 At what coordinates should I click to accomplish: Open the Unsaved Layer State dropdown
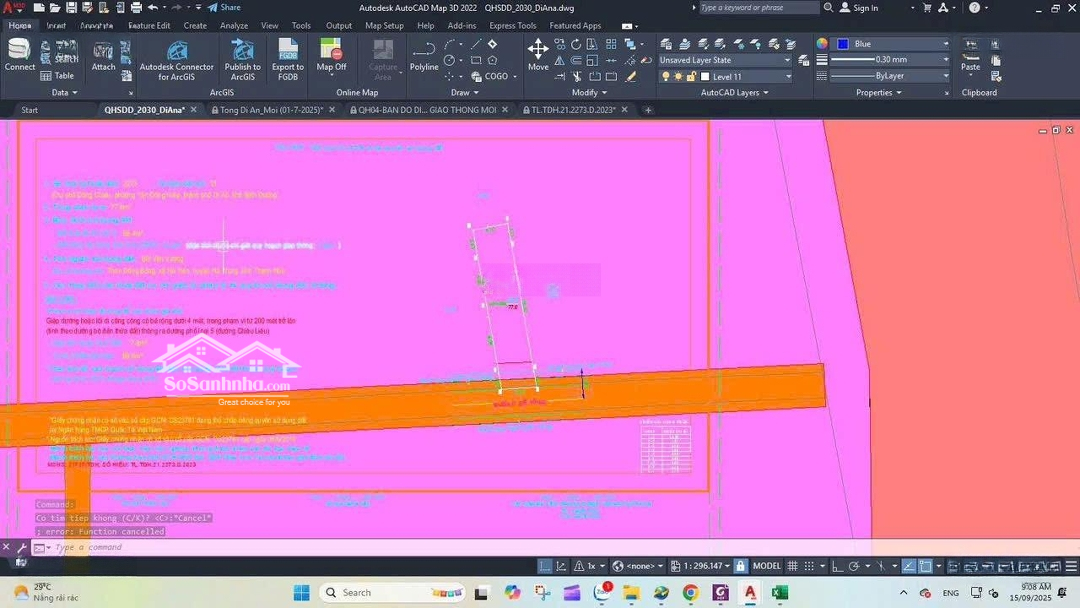[725, 60]
